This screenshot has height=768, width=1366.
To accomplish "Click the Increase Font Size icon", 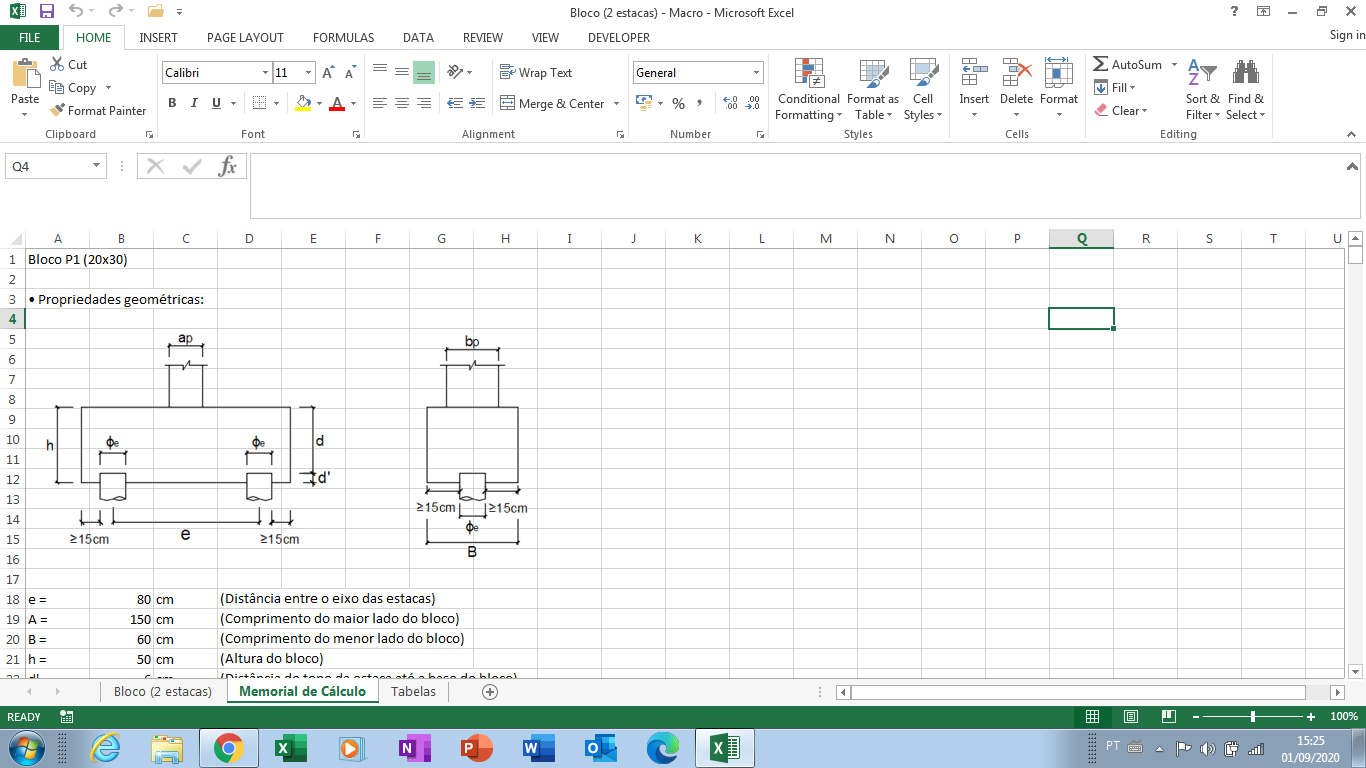I will [x=330, y=73].
